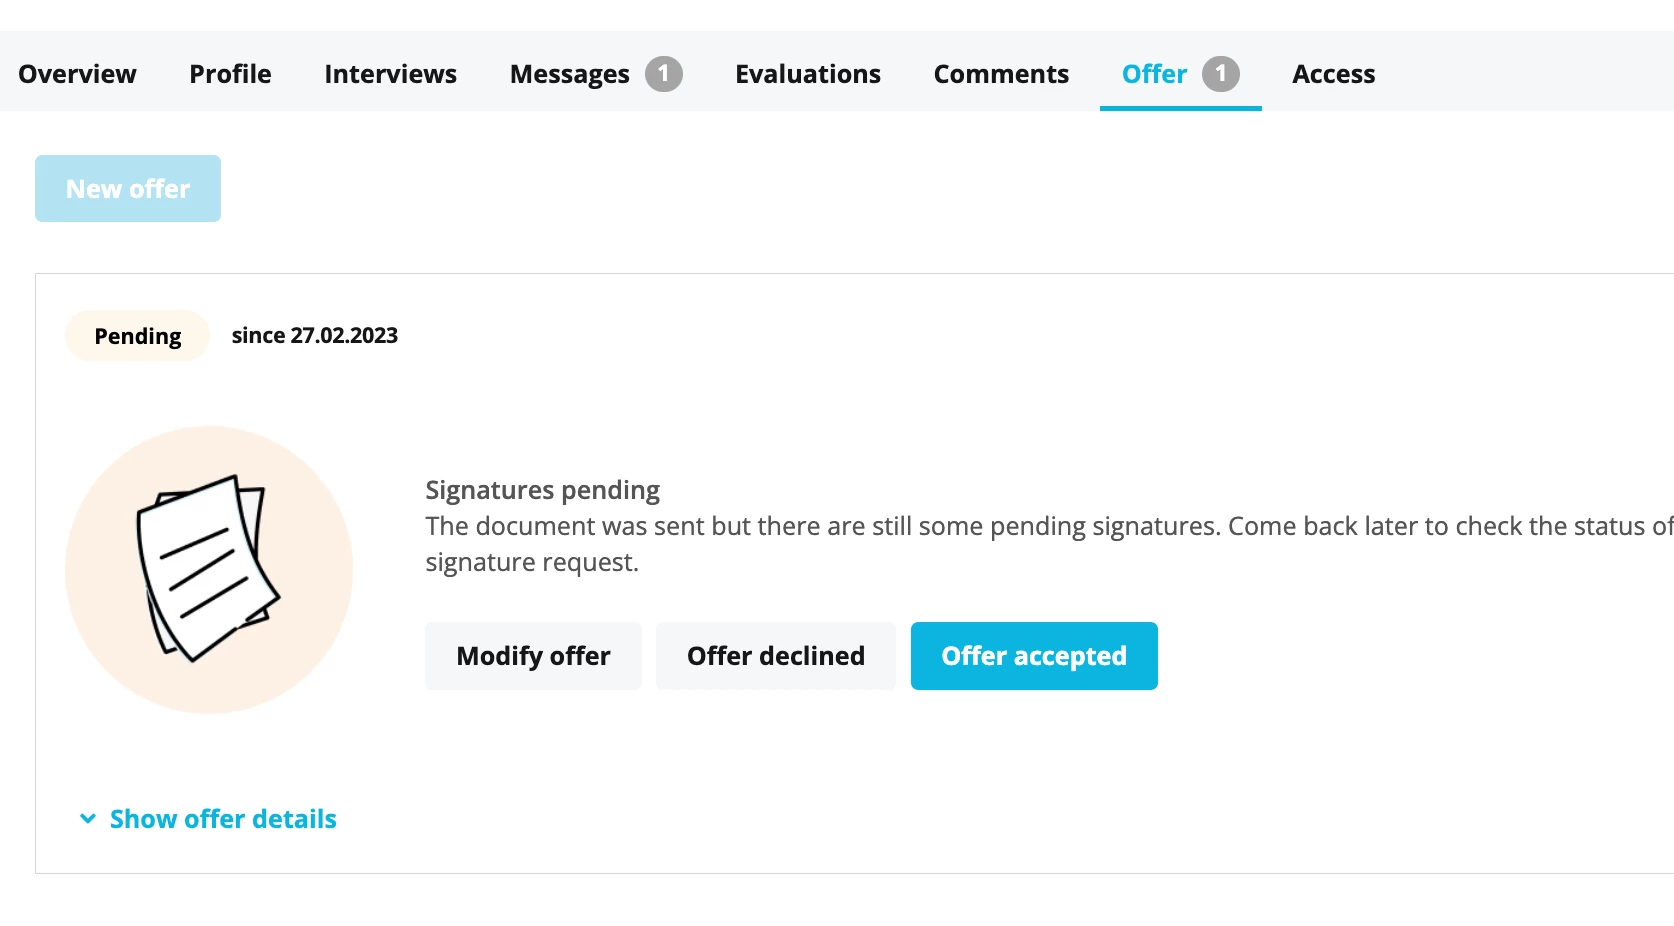1674x926 pixels.
Task: Click the Pending status badge
Action: point(138,336)
